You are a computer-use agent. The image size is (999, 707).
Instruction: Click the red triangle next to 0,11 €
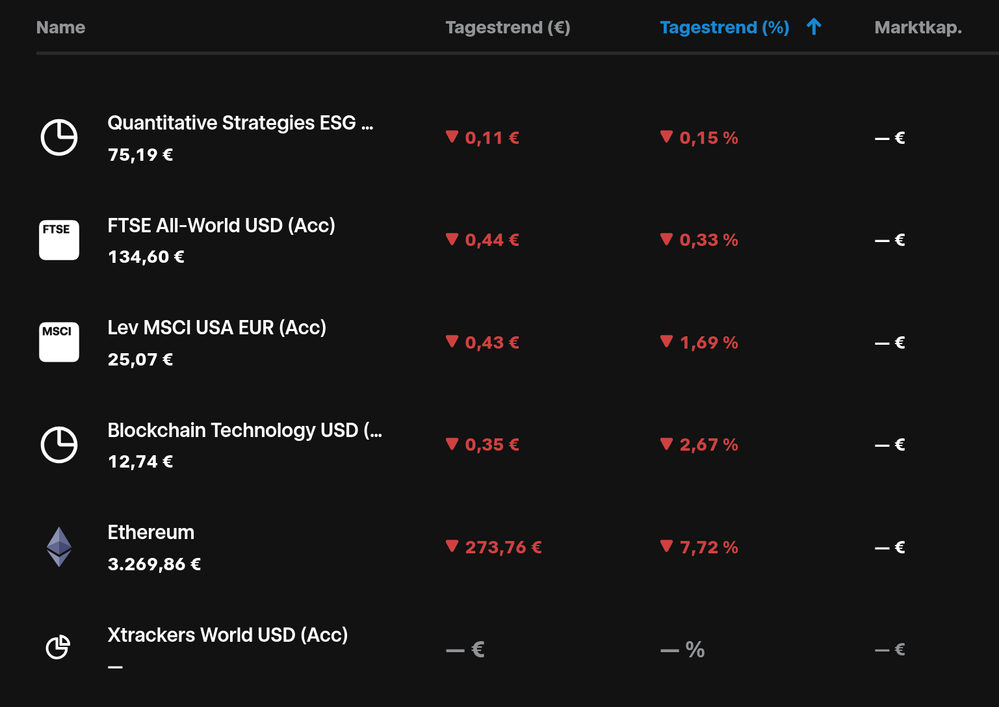click(x=452, y=137)
